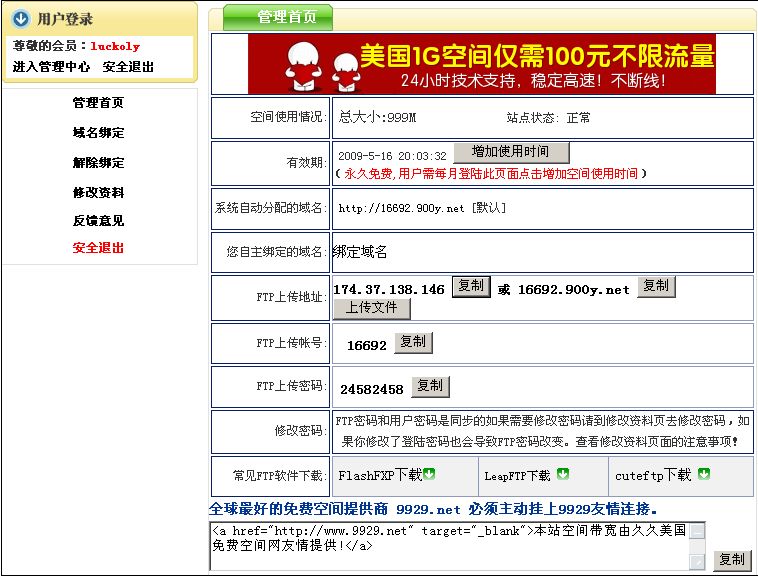The height and width of the screenshot is (576, 758).
Task: Copy the FTP password 24582458
Action: pos(430,386)
